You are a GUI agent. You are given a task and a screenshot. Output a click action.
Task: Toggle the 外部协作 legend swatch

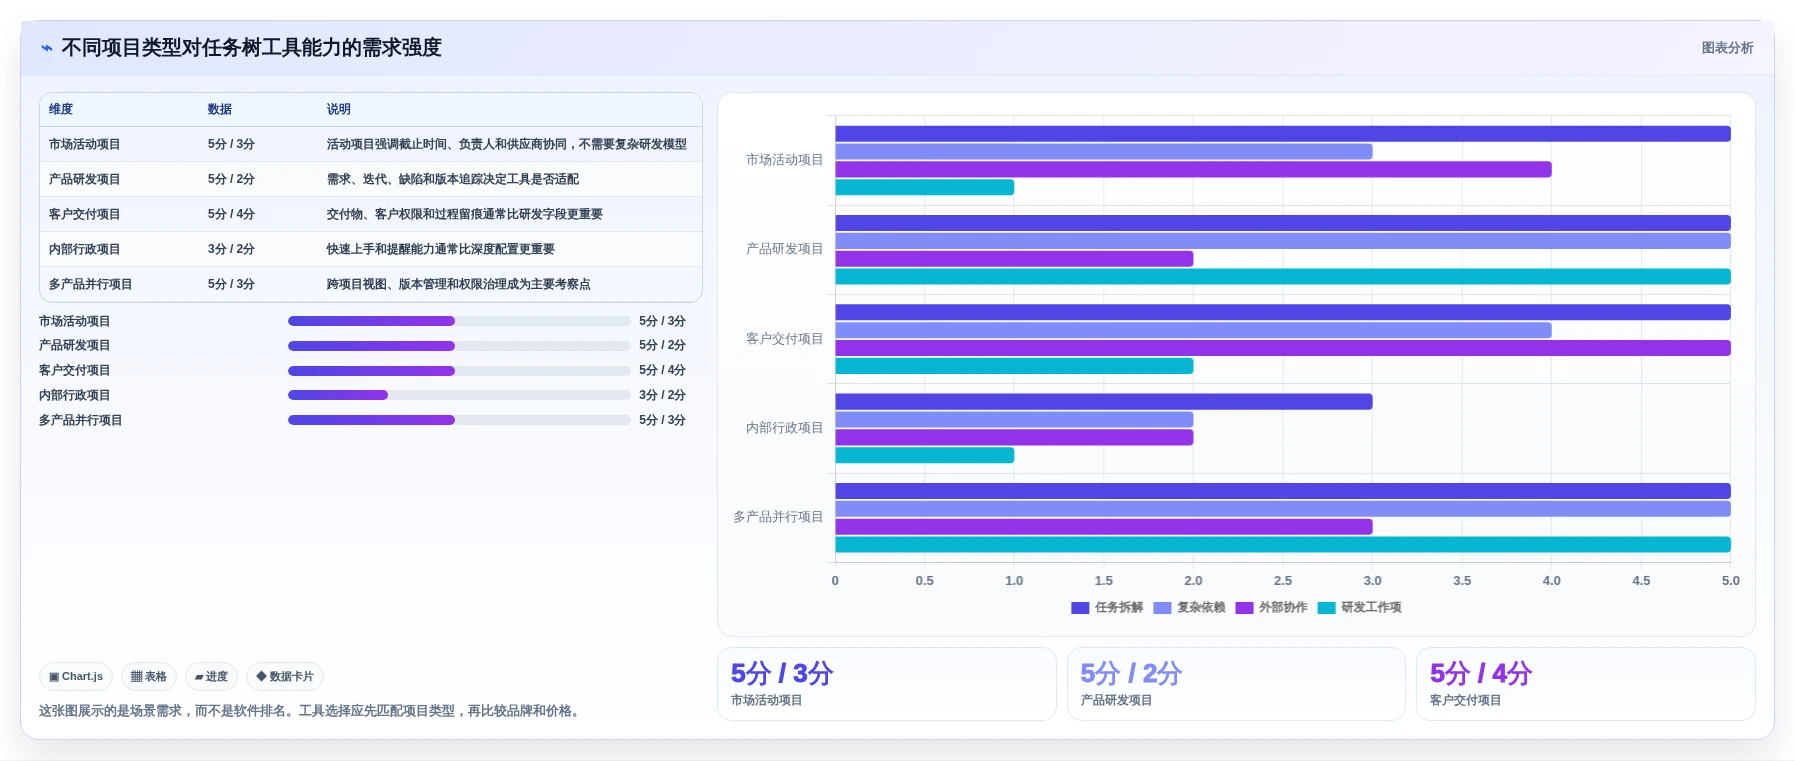click(x=1244, y=608)
